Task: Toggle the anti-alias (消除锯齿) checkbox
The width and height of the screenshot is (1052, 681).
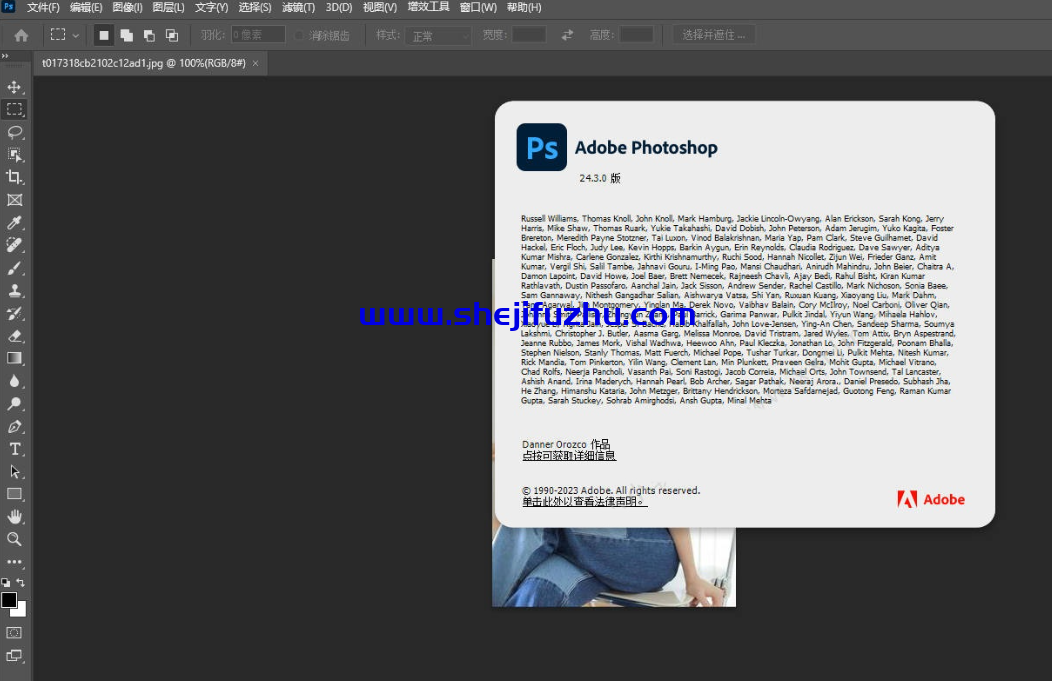Action: (299, 35)
